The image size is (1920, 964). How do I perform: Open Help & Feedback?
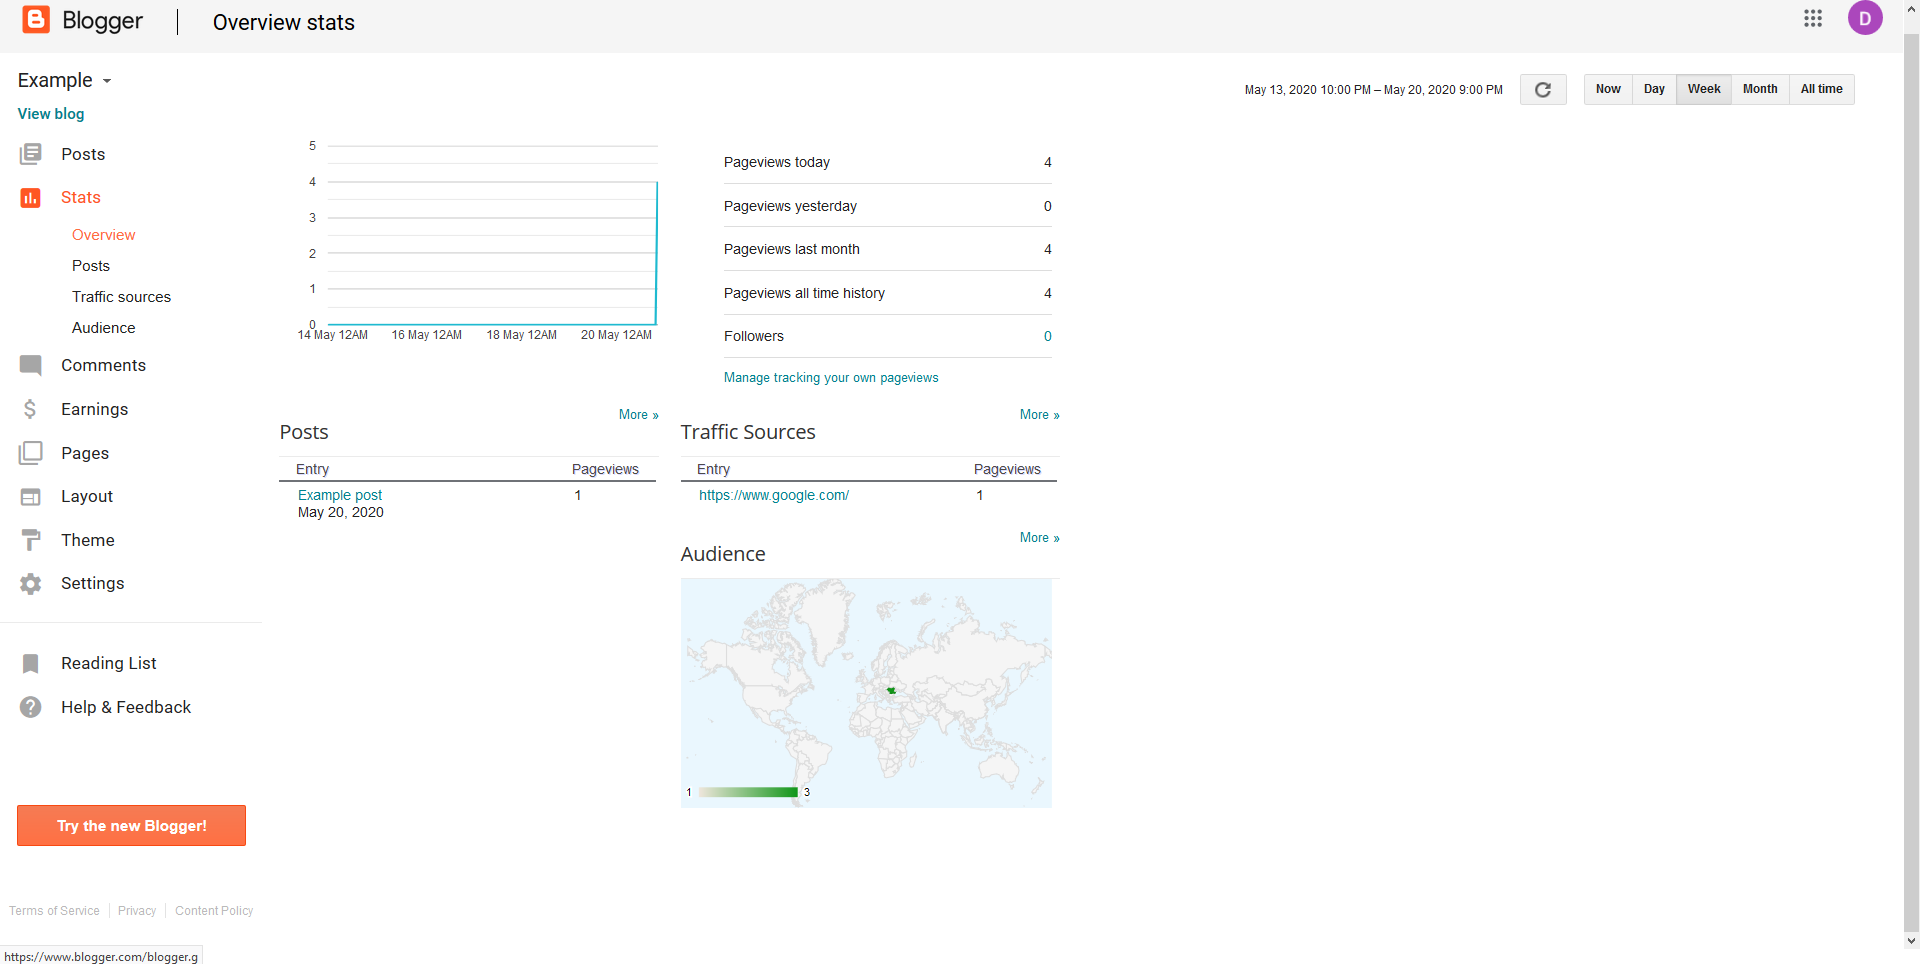point(126,707)
